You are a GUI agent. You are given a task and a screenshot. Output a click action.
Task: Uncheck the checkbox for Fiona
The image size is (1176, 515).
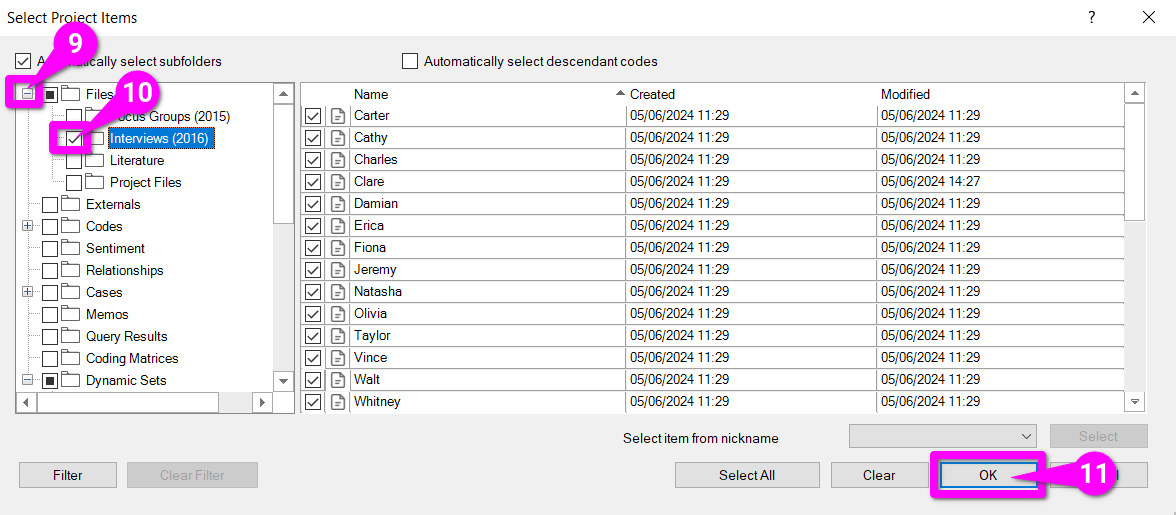[313, 248]
